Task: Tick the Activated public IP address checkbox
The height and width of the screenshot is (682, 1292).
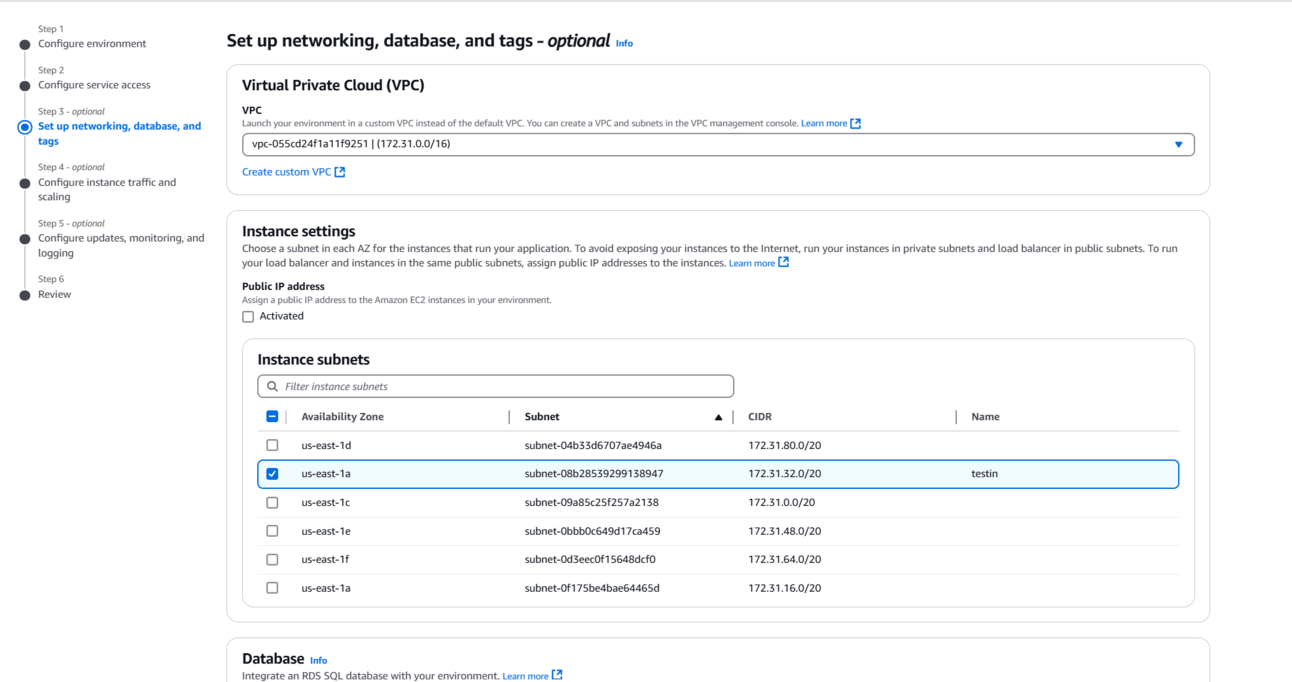Action: pos(248,317)
